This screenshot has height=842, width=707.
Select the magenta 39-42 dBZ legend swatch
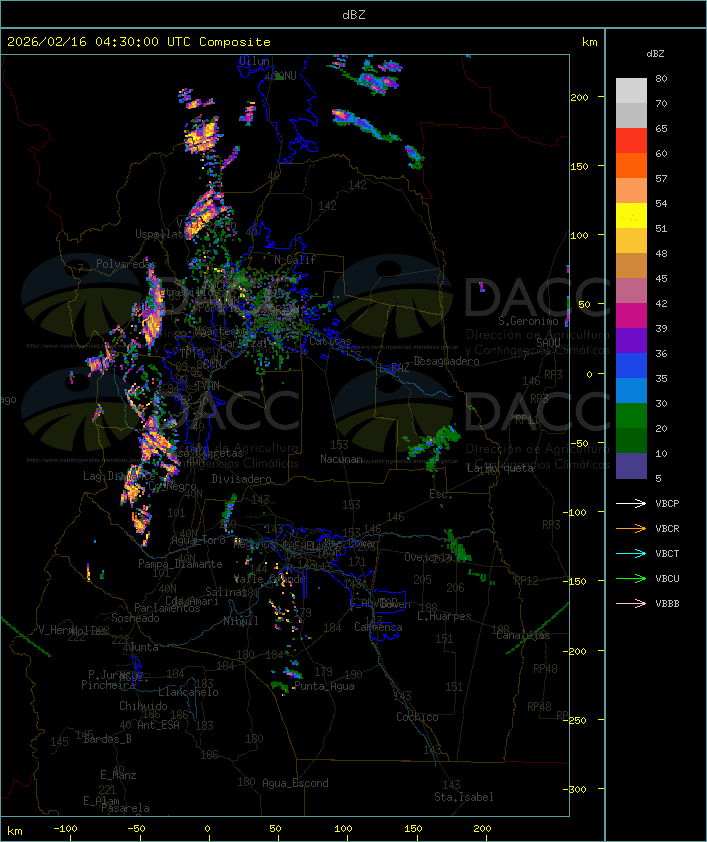[631, 316]
